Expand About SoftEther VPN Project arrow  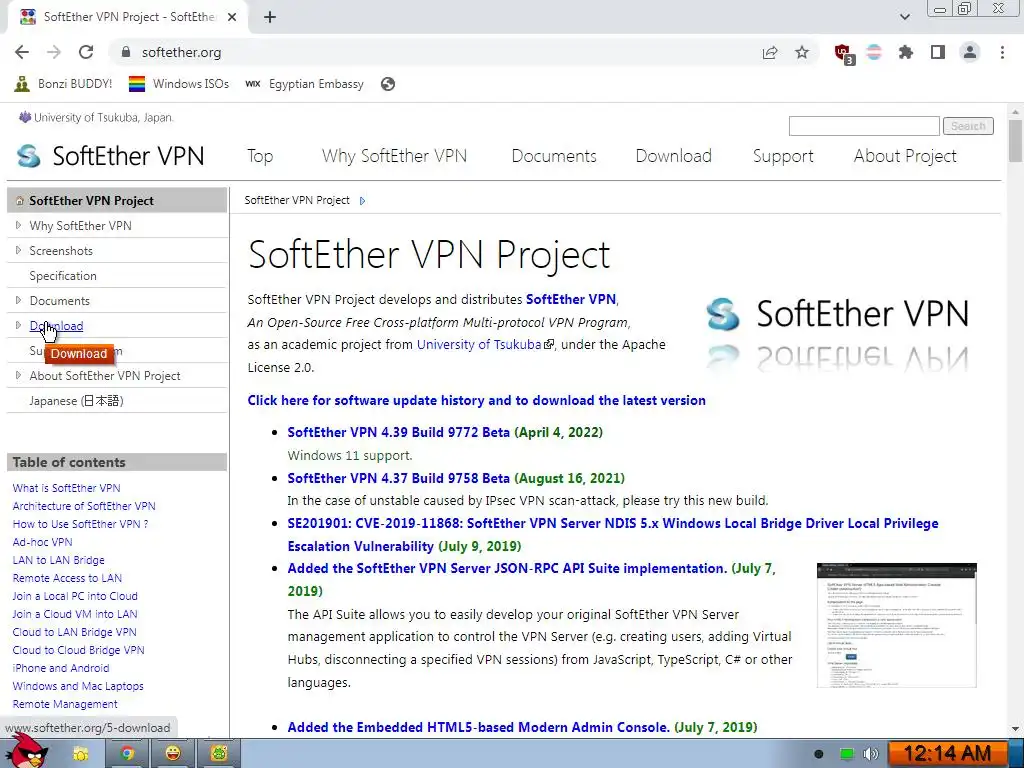coord(18,376)
